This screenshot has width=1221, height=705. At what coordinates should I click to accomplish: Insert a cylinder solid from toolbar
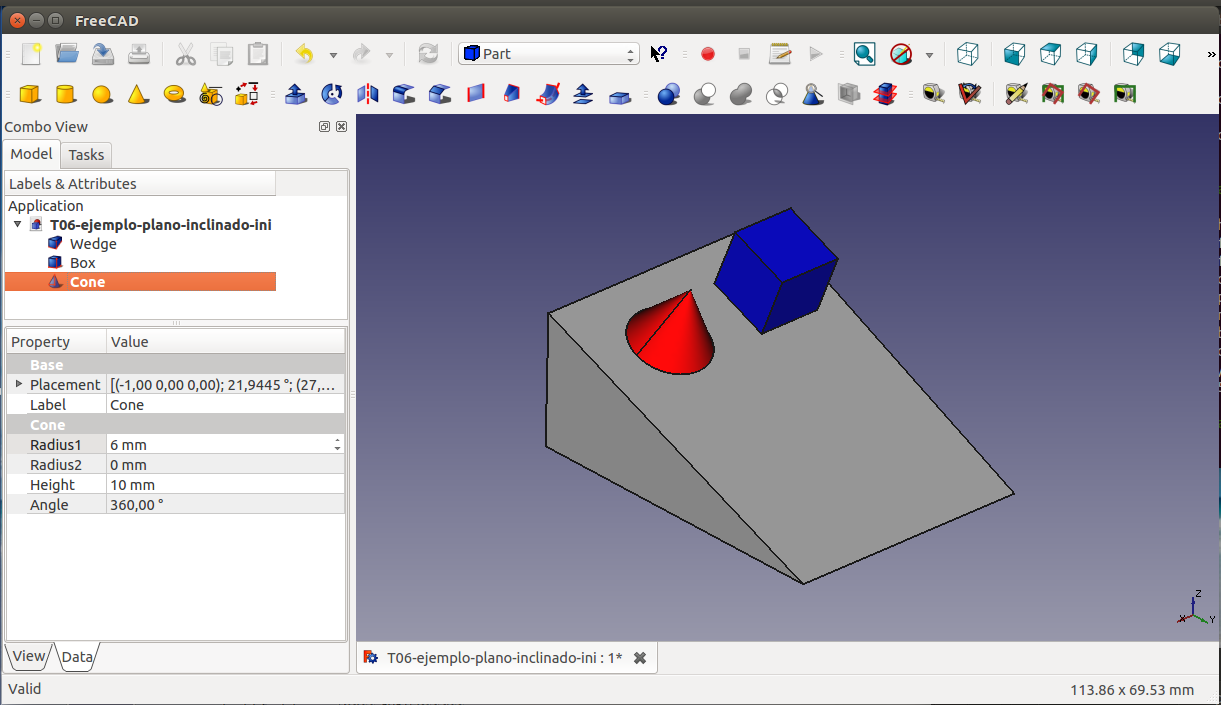(x=66, y=94)
